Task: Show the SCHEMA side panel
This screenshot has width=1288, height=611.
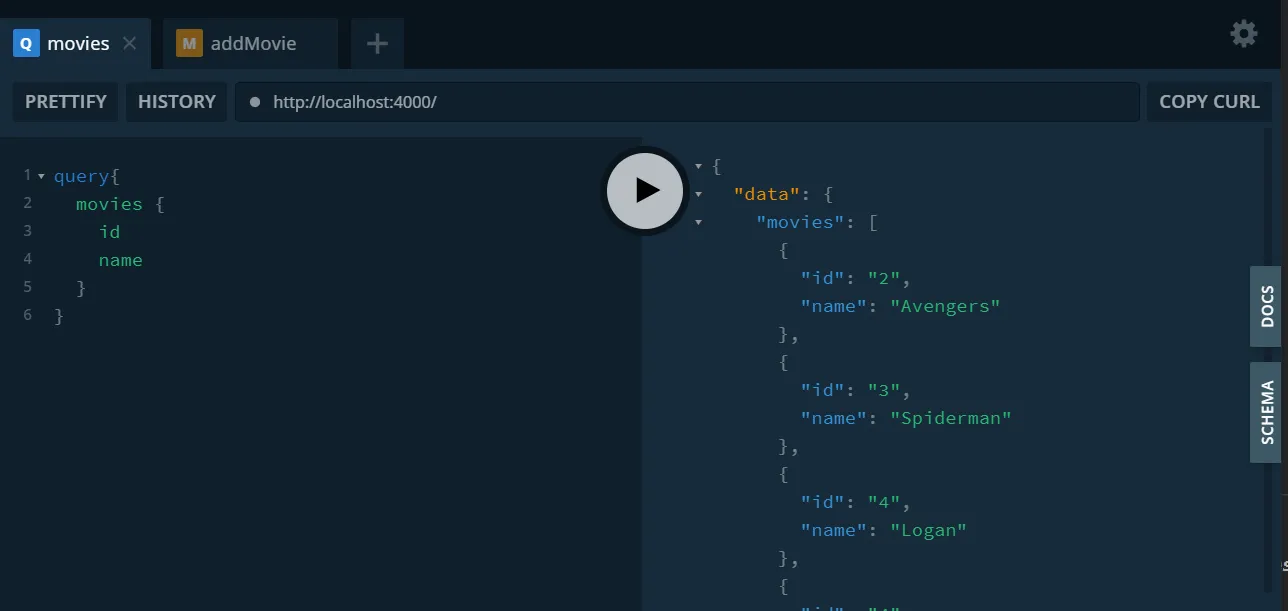Action: click(1266, 412)
